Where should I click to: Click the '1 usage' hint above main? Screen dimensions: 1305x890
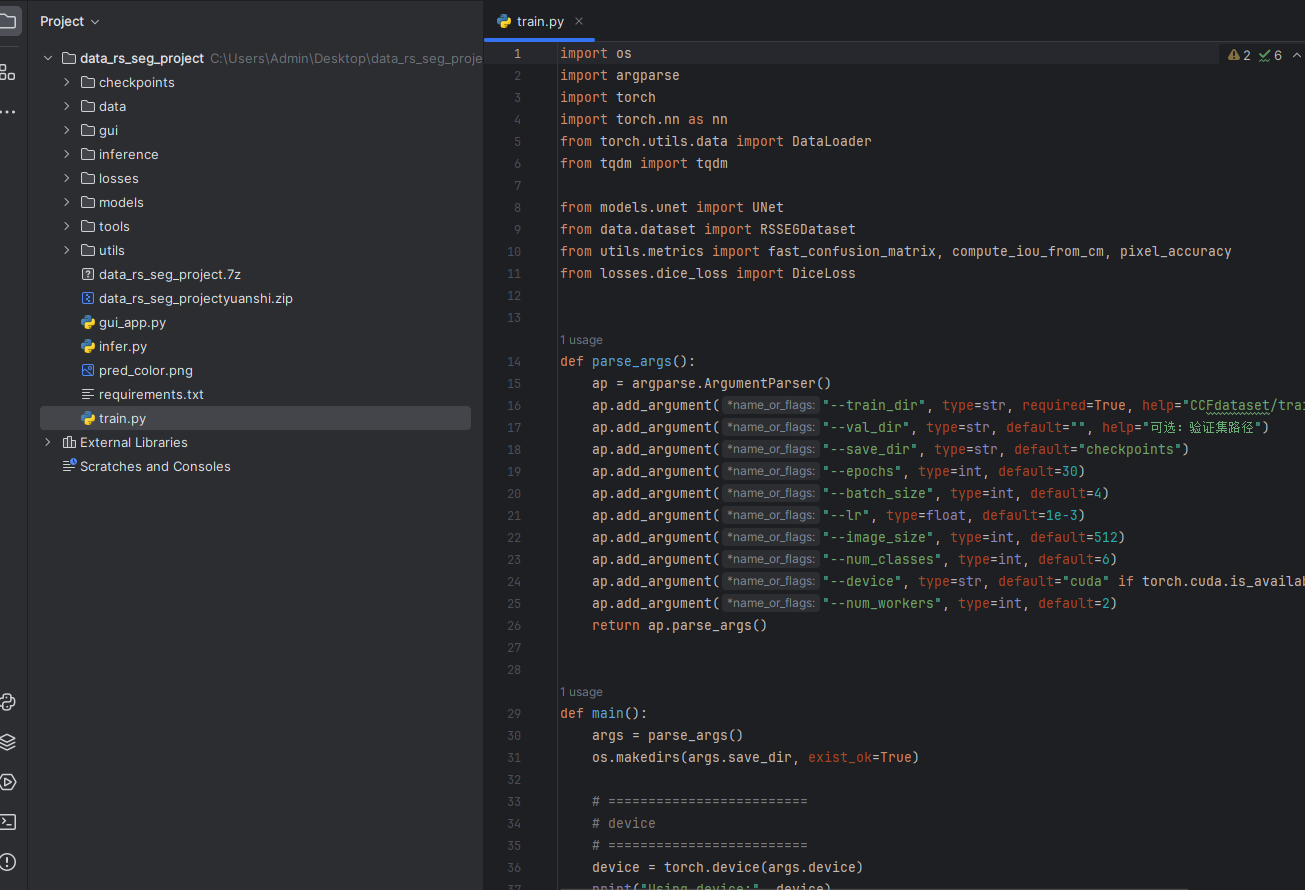coord(581,692)
